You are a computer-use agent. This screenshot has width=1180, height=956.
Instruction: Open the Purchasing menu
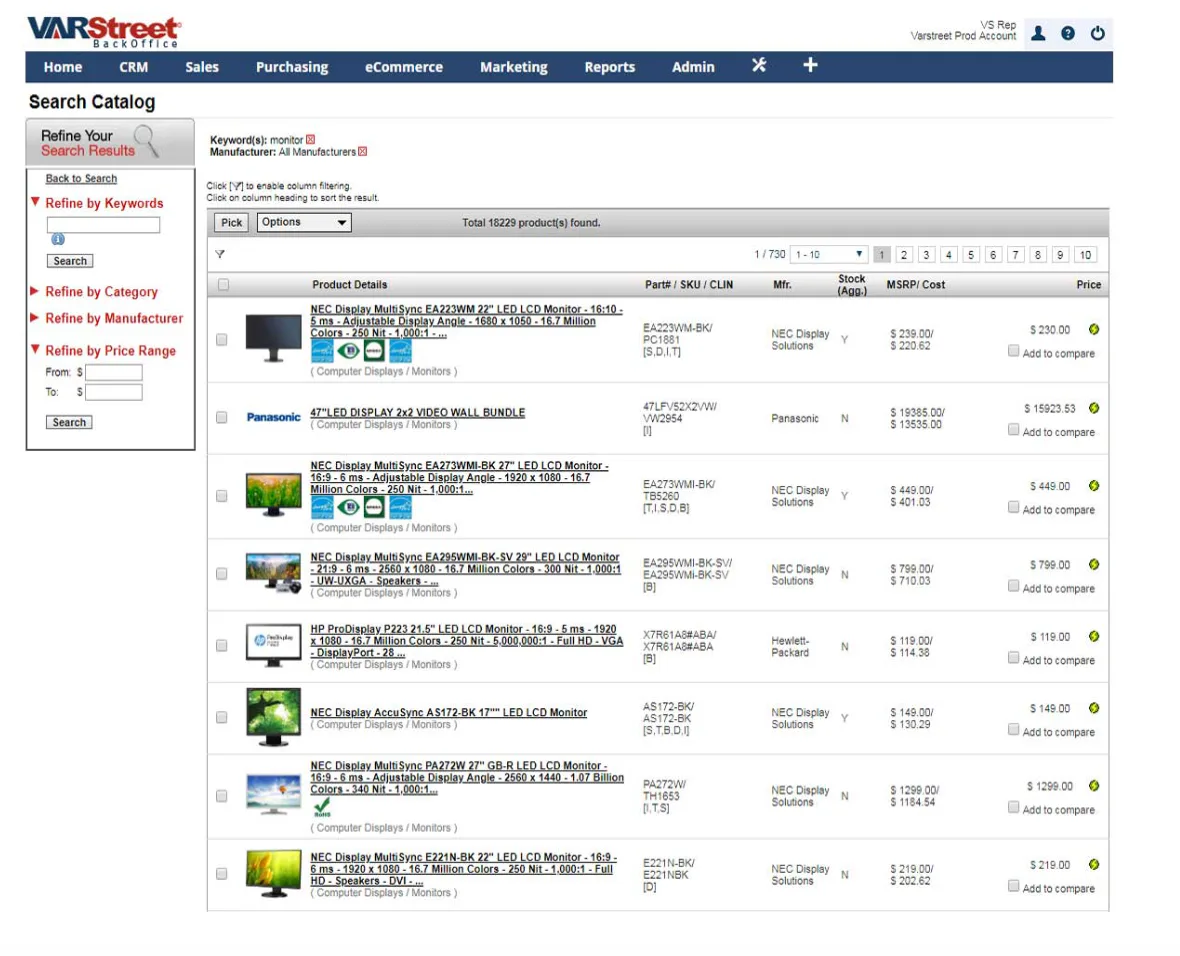click(x=291, y=66)
